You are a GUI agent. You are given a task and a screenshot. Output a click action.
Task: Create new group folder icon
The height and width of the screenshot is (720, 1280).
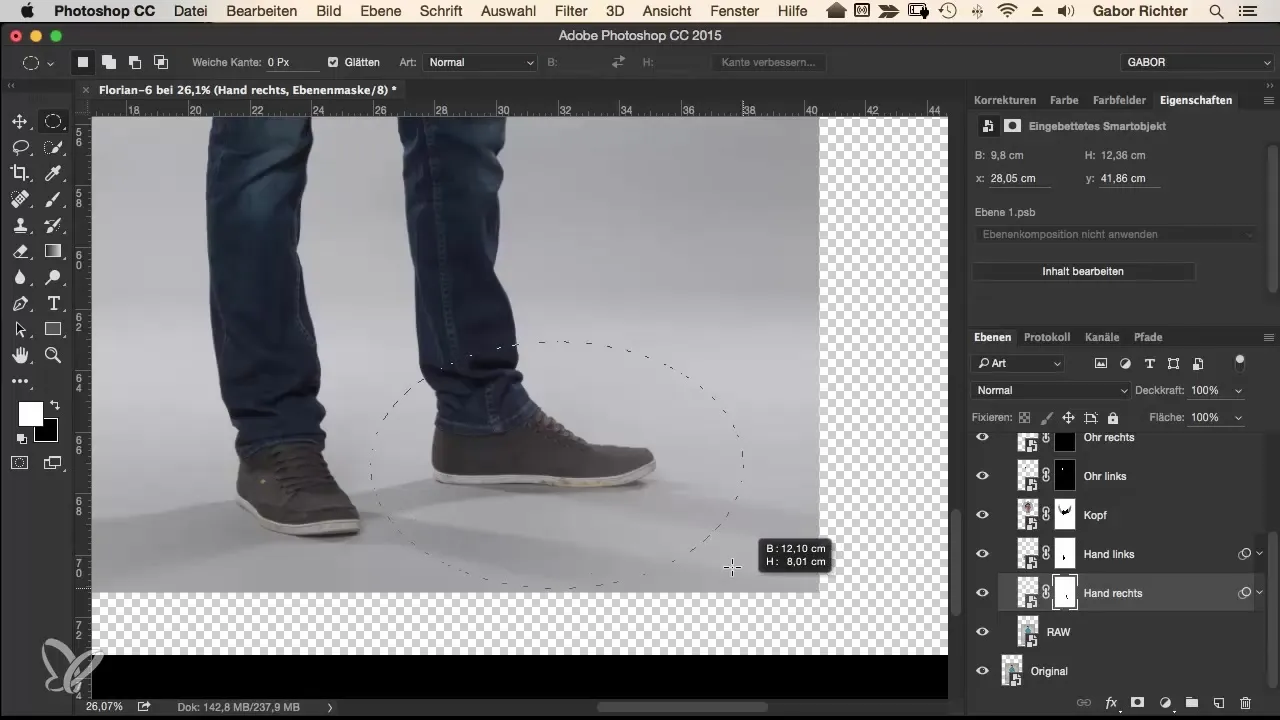click(x=1192, y=703)
